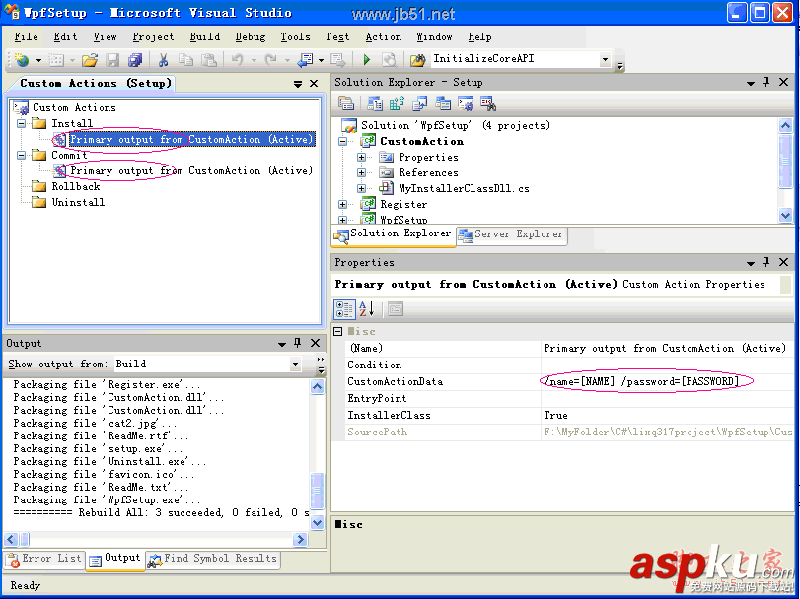Switch to the Server Explorer tab
The image size is (800, 599).
510,234
